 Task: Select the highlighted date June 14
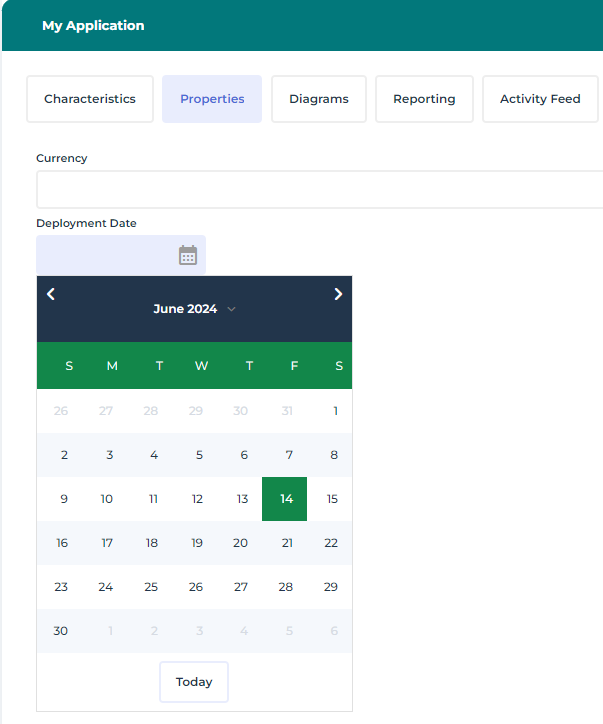285,499
